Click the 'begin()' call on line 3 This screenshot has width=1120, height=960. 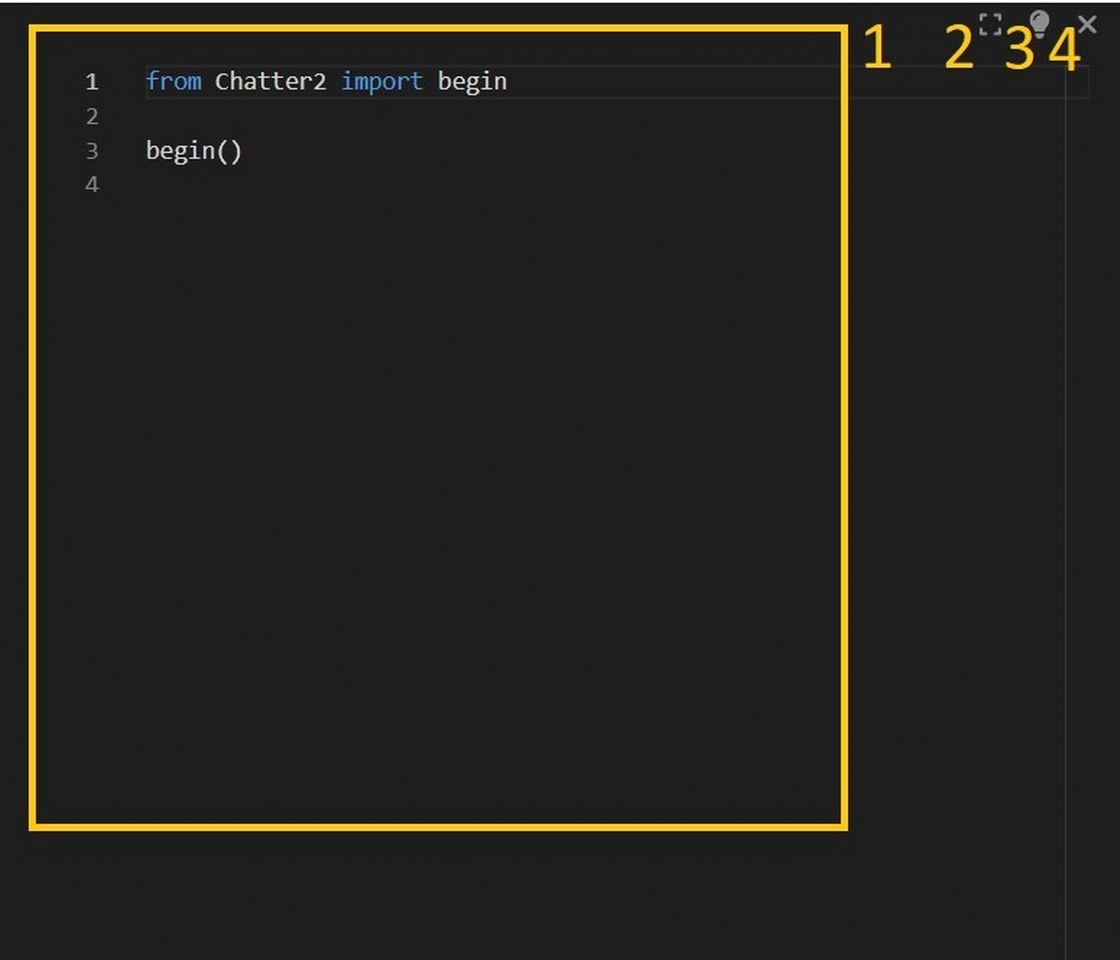pos(194,151)
